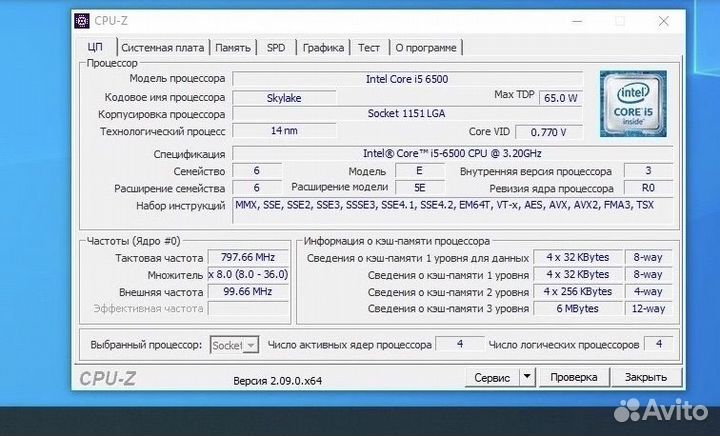This screenshot has height=436, width=720.
Task: Click the Socket 1151 LGA field
Action: click(407, 113)
